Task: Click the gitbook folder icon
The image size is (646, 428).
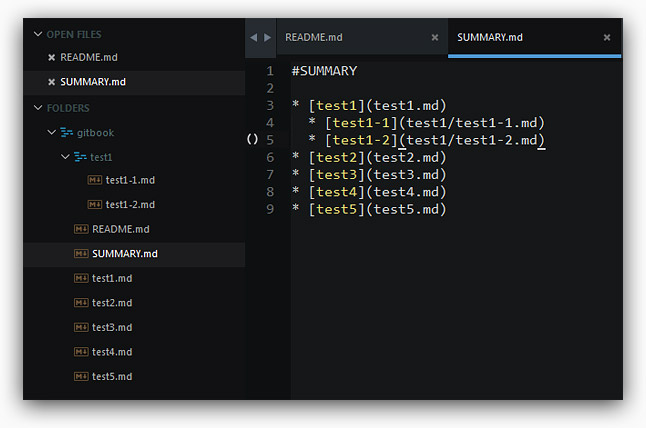Action: (67, 132)
